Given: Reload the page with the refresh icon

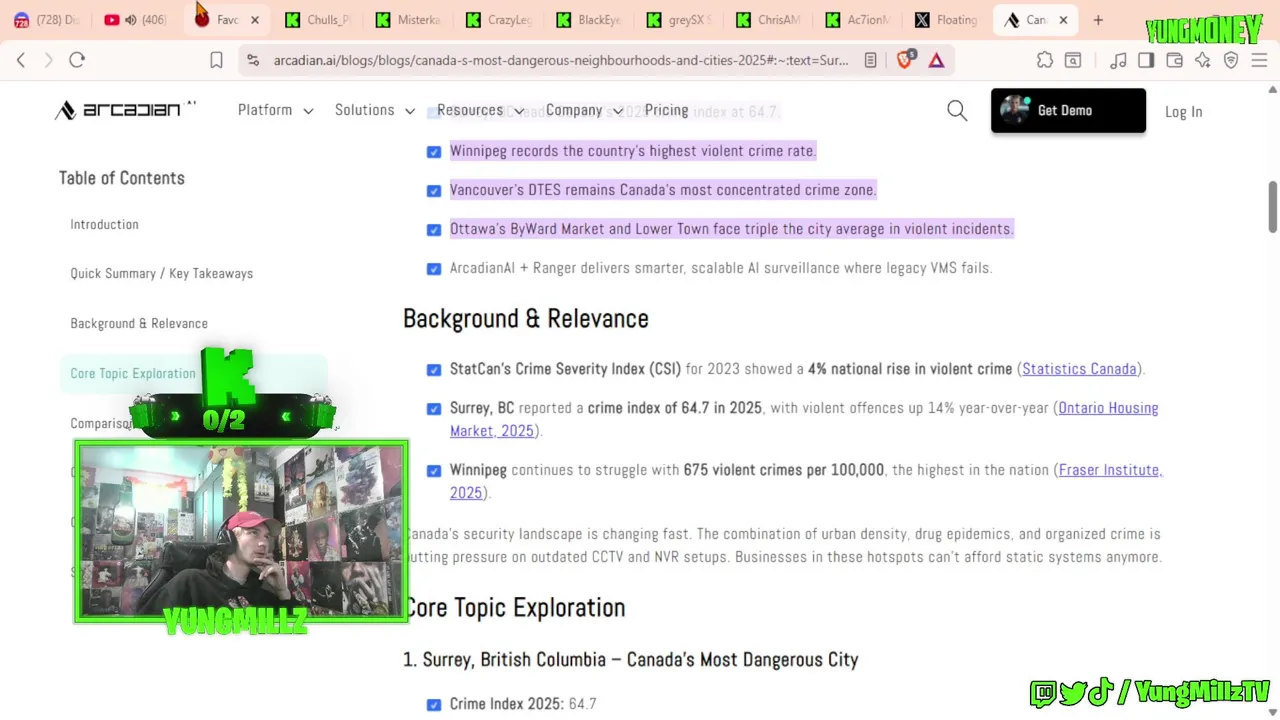Looking at the screenshot, I should coord(77,60).
